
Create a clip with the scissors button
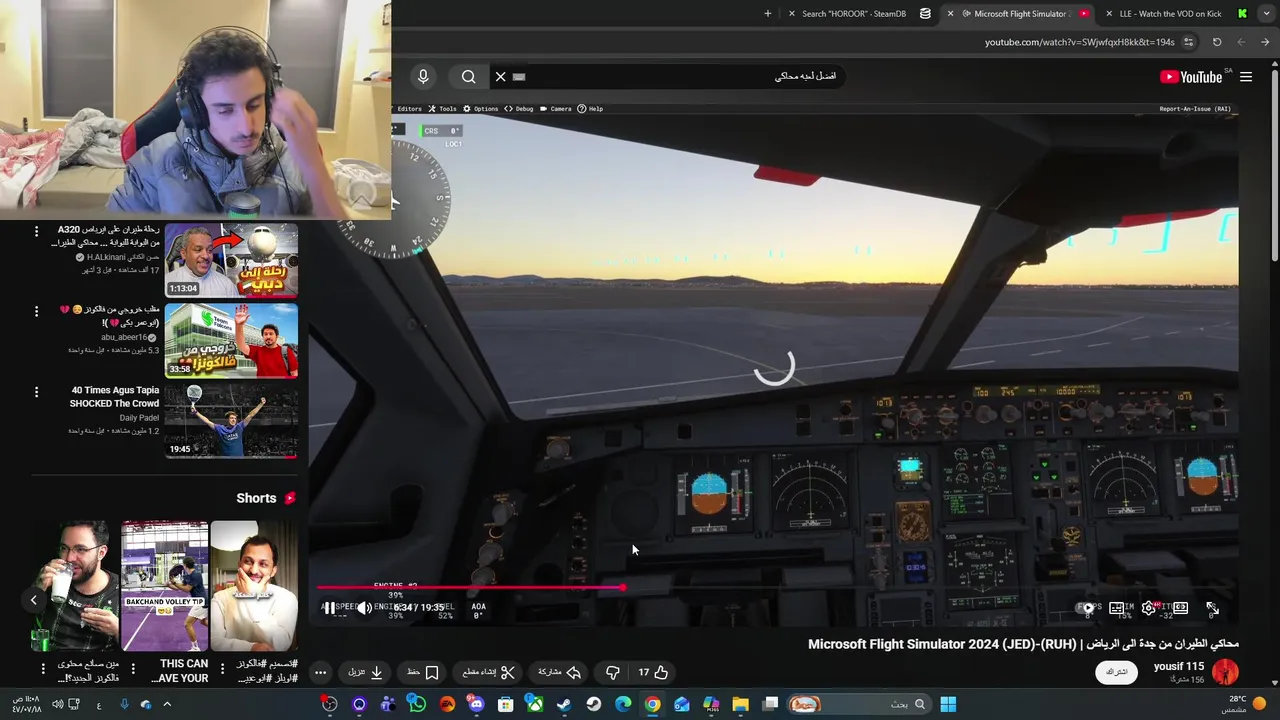[x=489, y=673]
